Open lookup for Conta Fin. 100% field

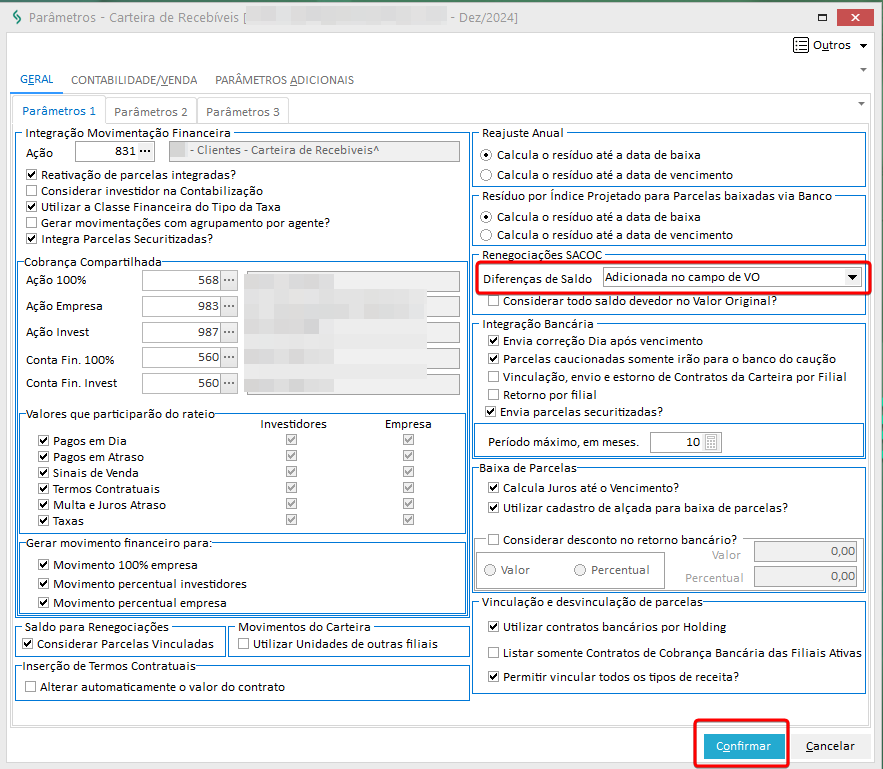(x=229, y=357)
